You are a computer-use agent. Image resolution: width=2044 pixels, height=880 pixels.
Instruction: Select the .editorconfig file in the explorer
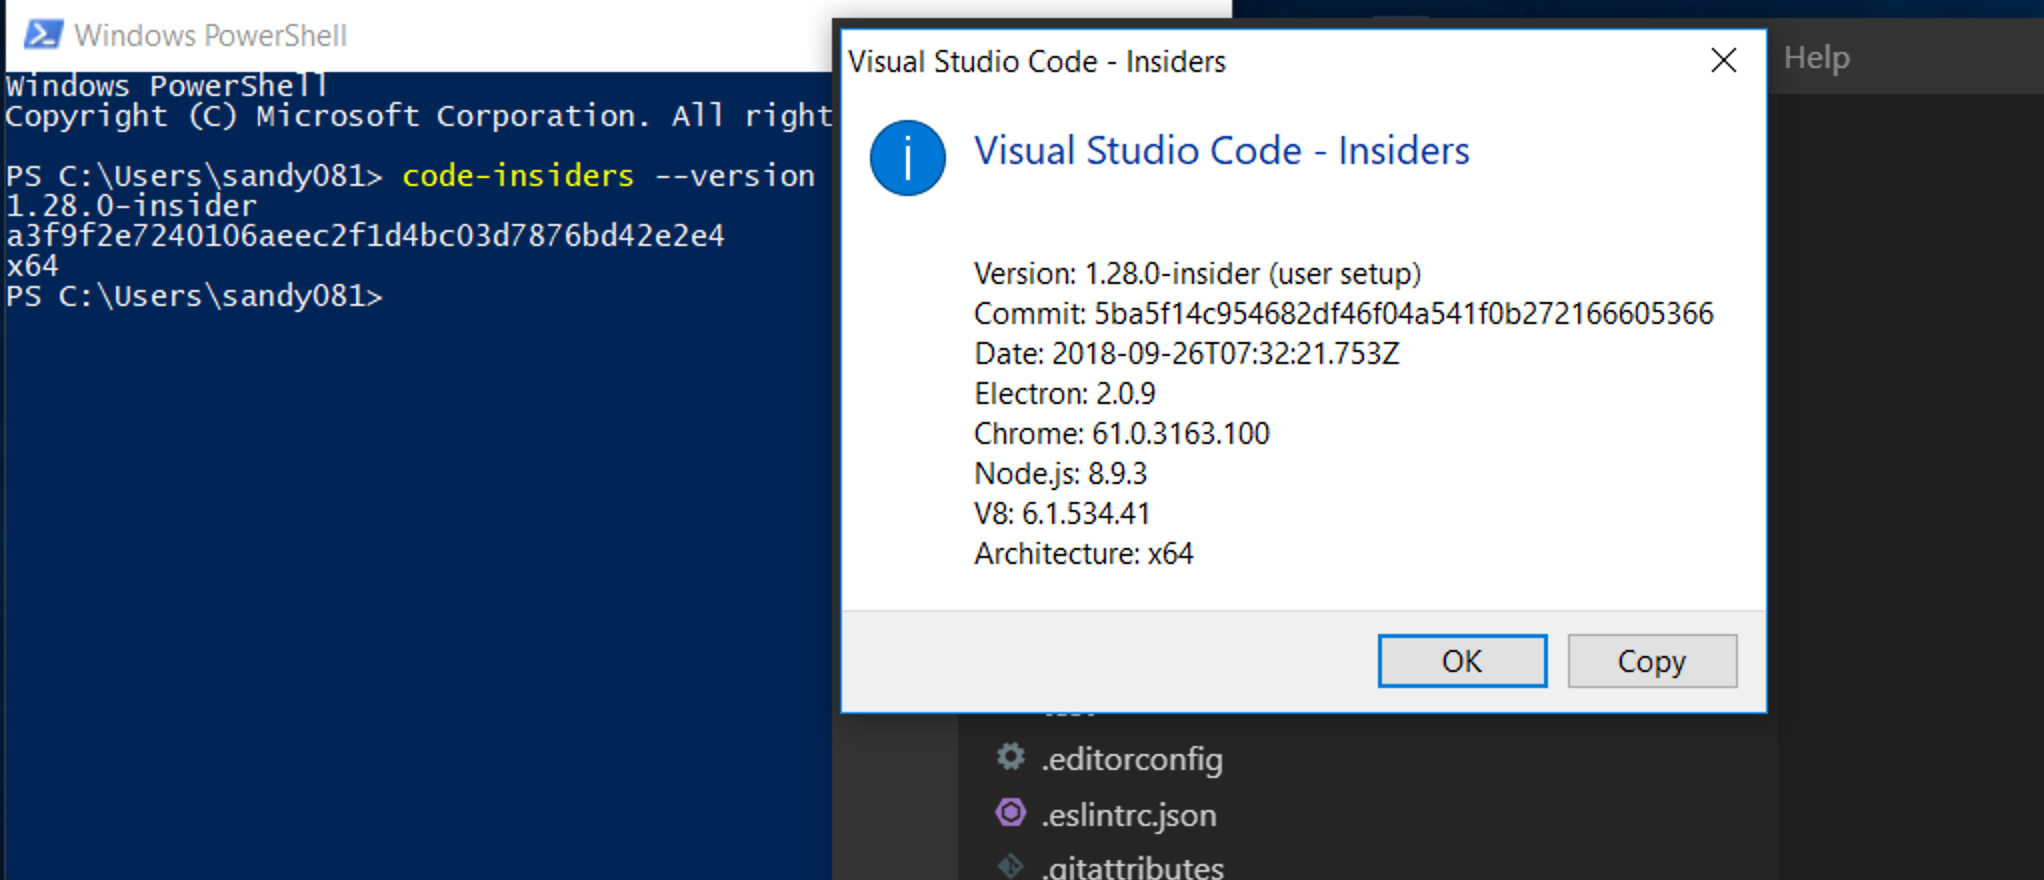[1131, 759]
